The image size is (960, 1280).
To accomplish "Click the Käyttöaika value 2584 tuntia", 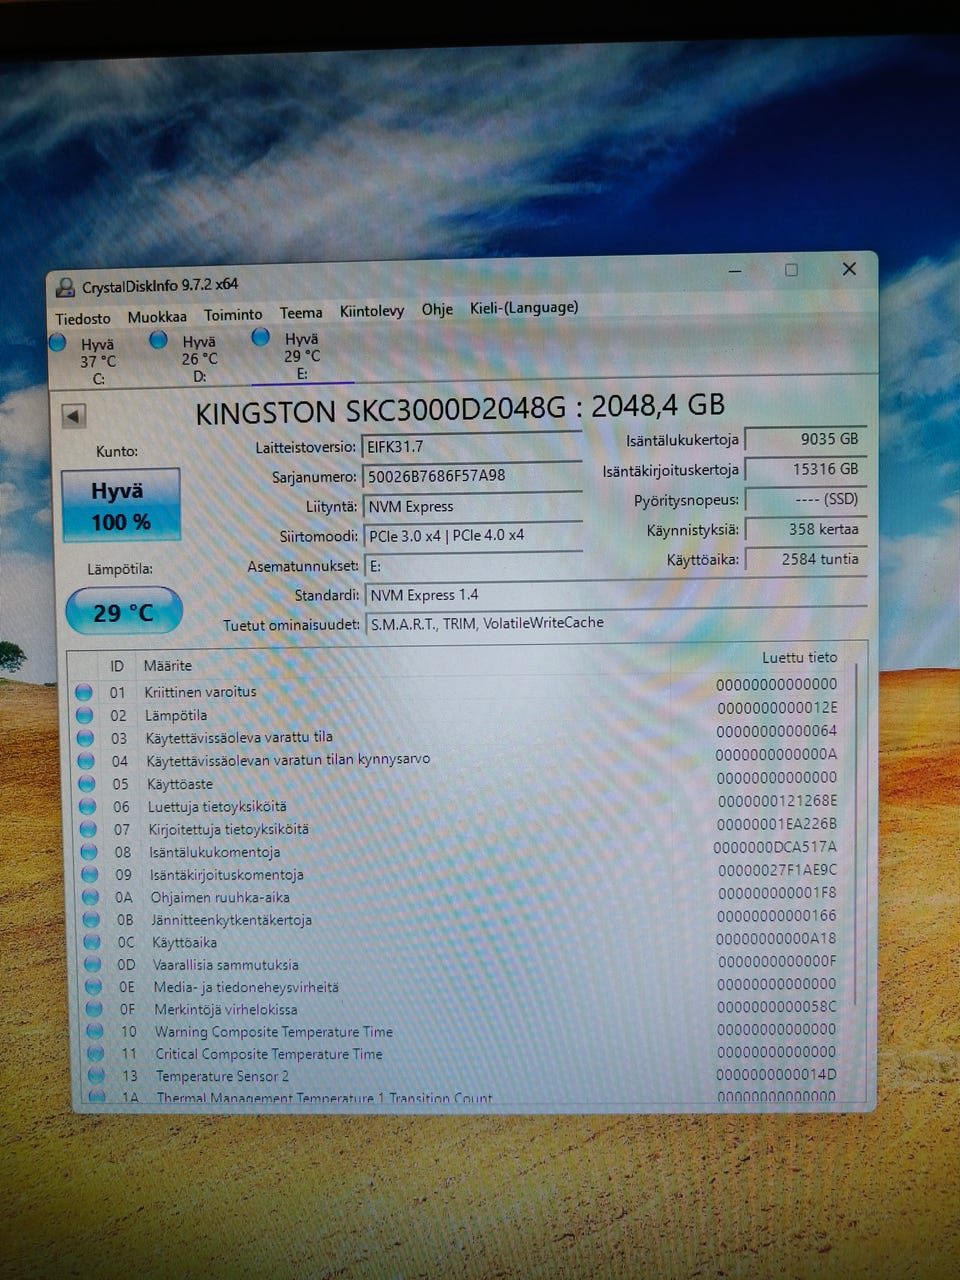I will [806, 559].
